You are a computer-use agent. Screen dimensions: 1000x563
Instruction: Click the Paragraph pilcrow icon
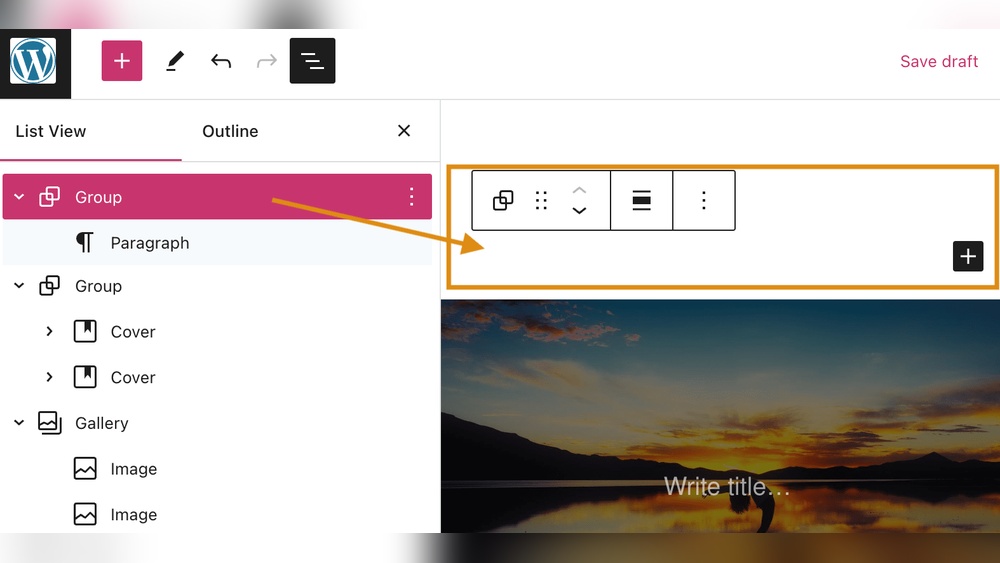pos(85,242)
